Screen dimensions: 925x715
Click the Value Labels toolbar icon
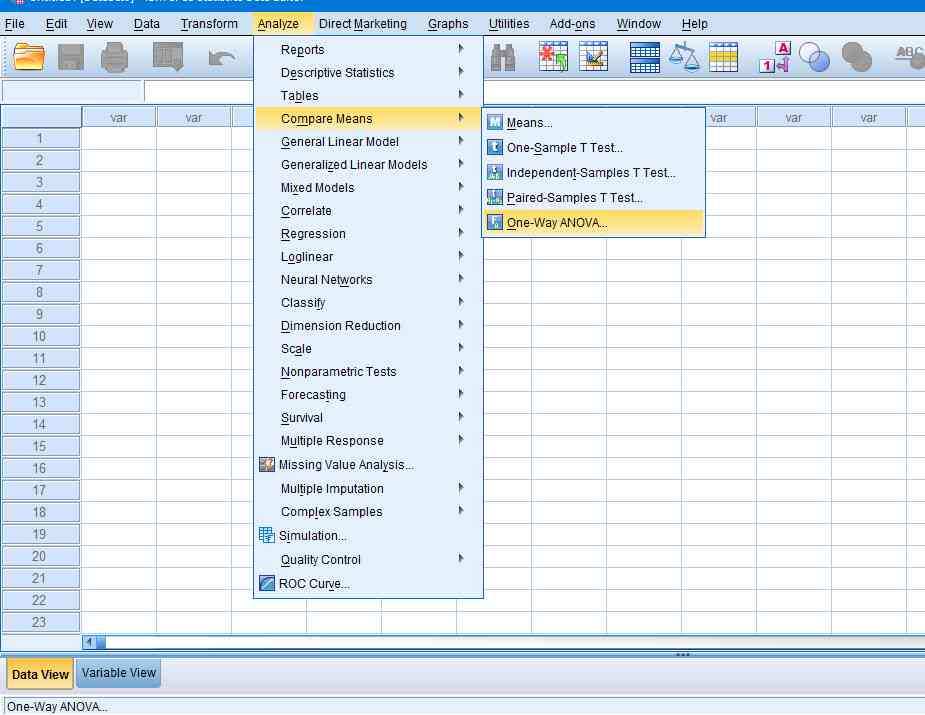coord(775,57)
